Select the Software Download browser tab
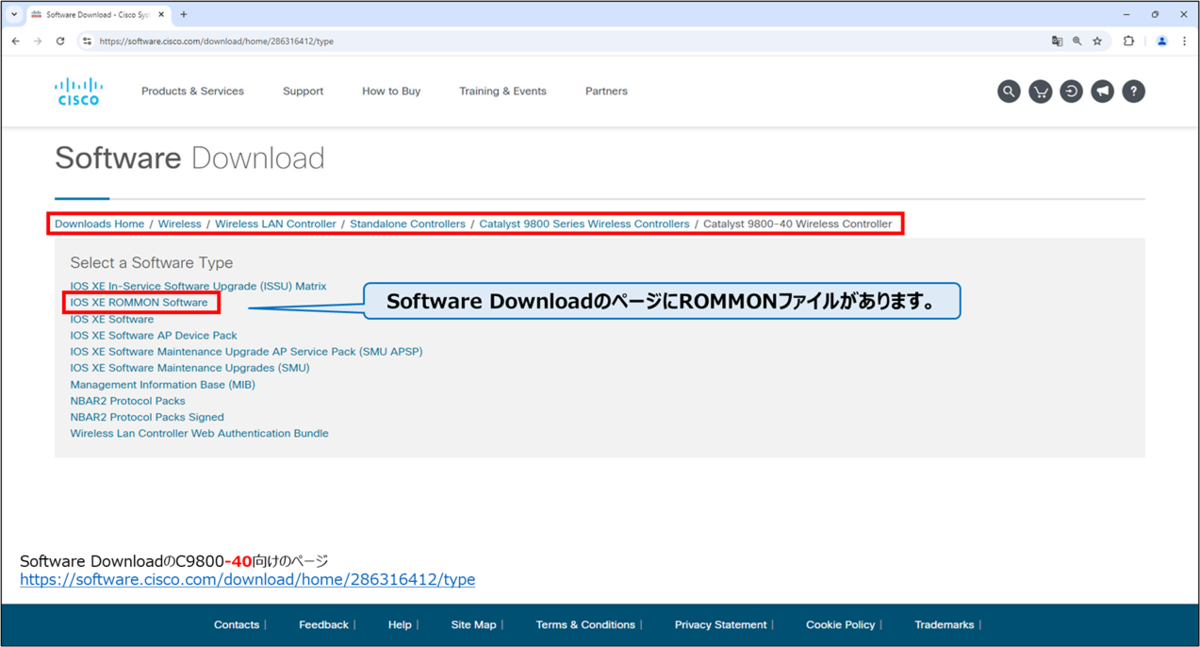Viewport: 1200px width, 647px height. [98, 14]
